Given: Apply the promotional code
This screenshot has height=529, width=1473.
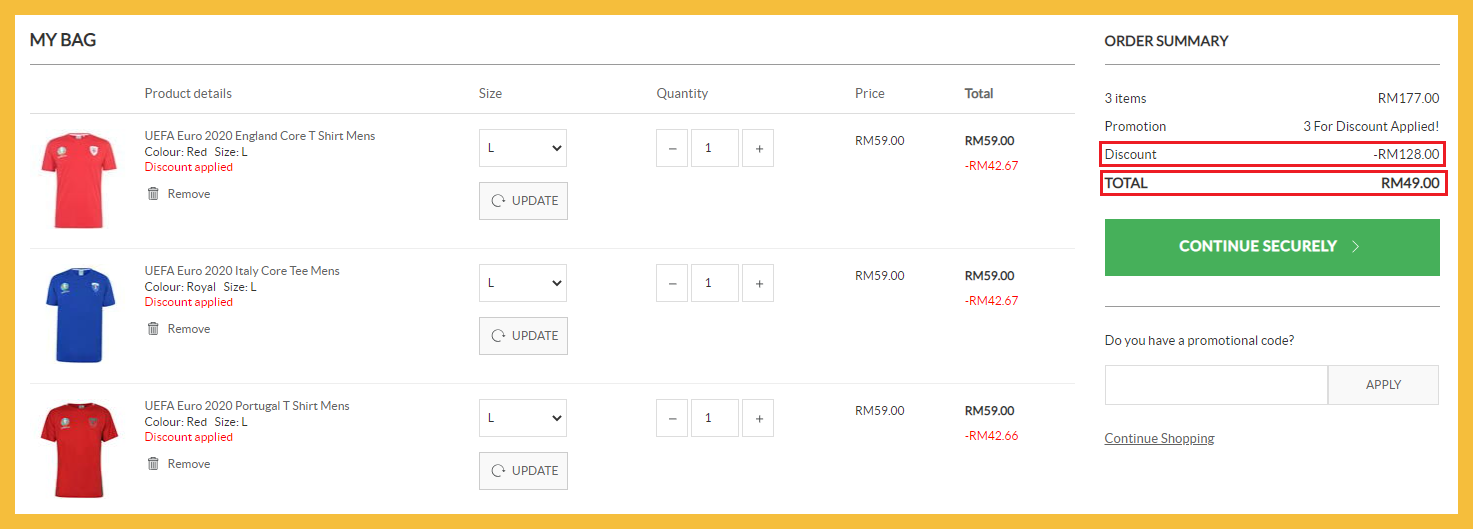Looking at the screenshot, I should pyautogui.click(x=1383, y=385).
